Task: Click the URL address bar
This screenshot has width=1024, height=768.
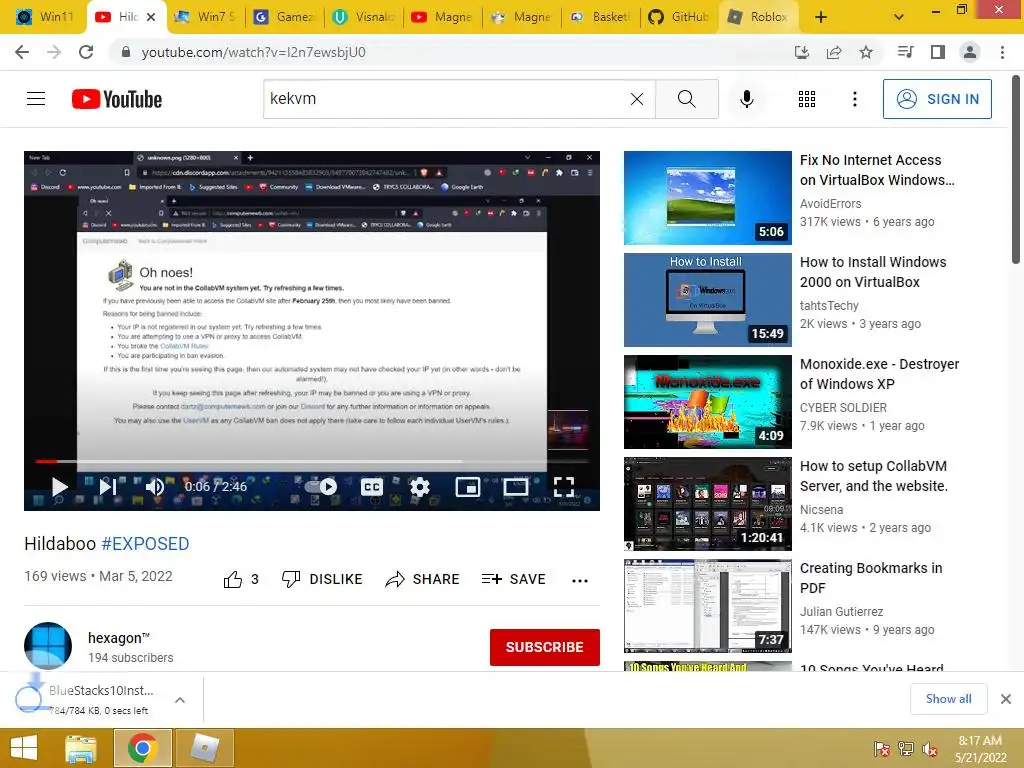Action: (451, 52)
